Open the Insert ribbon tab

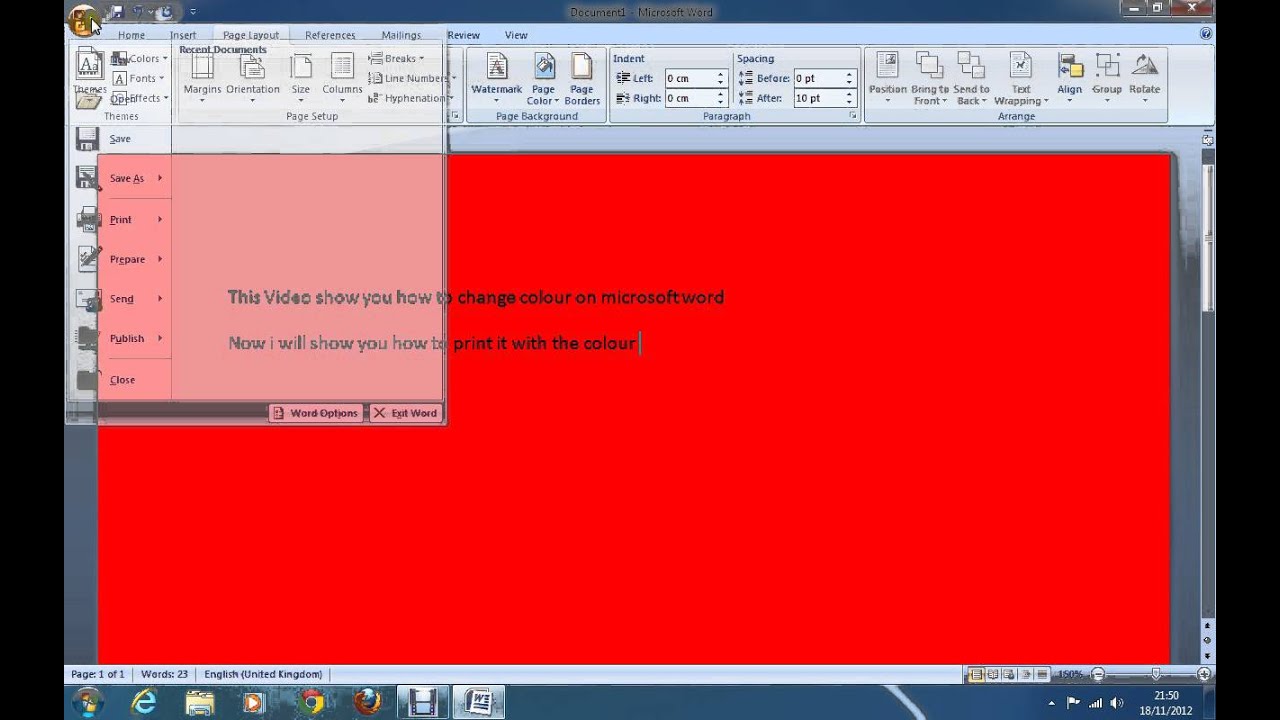coord(183,35)
